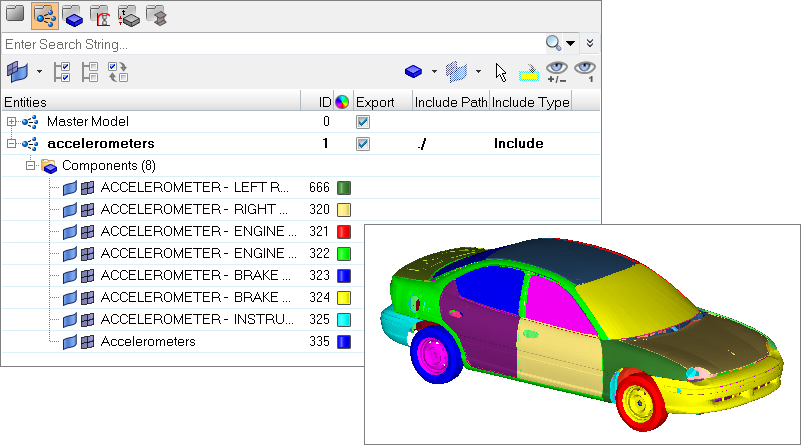Image resolution: width=801 pixels, height=445 pixels.
Task: Sort by the Entities column header
Action: [x=150, y=102]
